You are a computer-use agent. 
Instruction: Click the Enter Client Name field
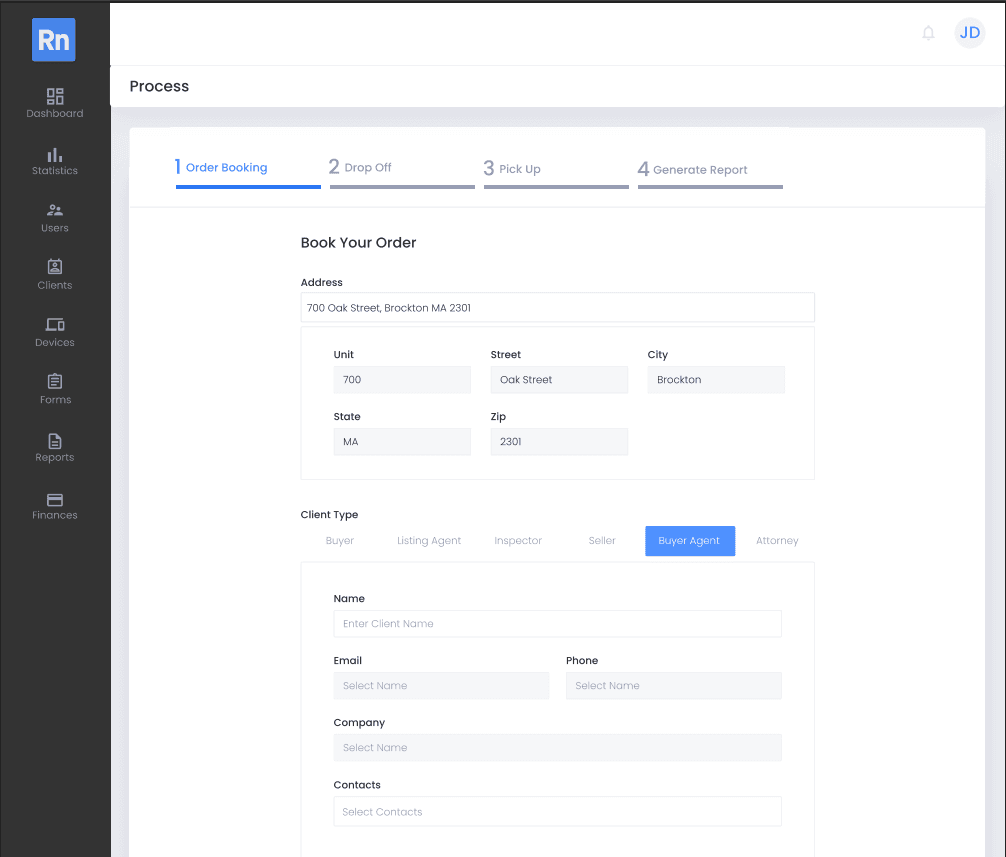(x=557, y=624)
